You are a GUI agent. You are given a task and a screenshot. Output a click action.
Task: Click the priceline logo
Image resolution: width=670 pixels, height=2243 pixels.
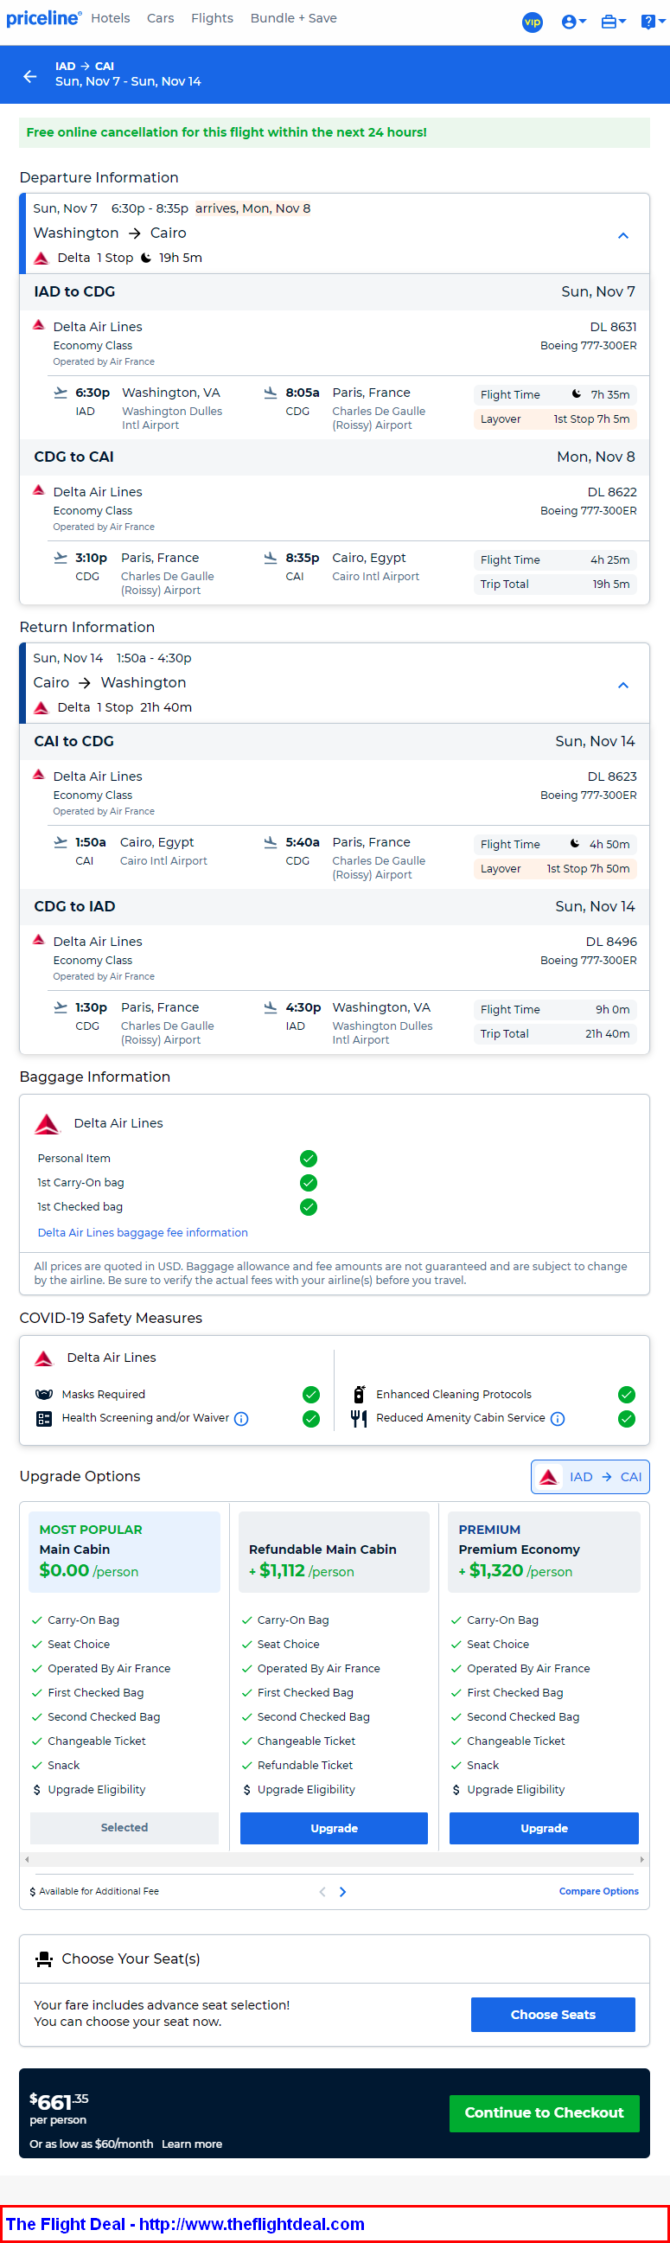tap(43, 18)
